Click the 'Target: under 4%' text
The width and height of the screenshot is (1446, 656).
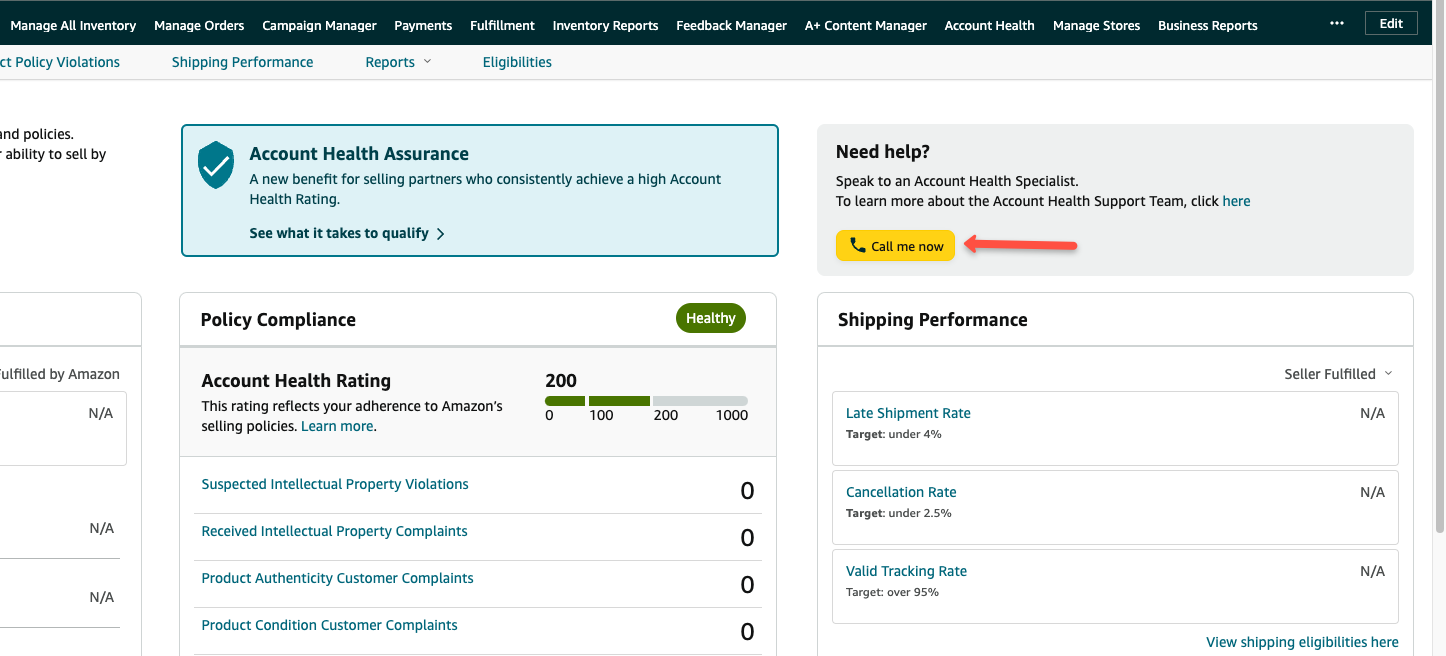[x=894, y=434]
